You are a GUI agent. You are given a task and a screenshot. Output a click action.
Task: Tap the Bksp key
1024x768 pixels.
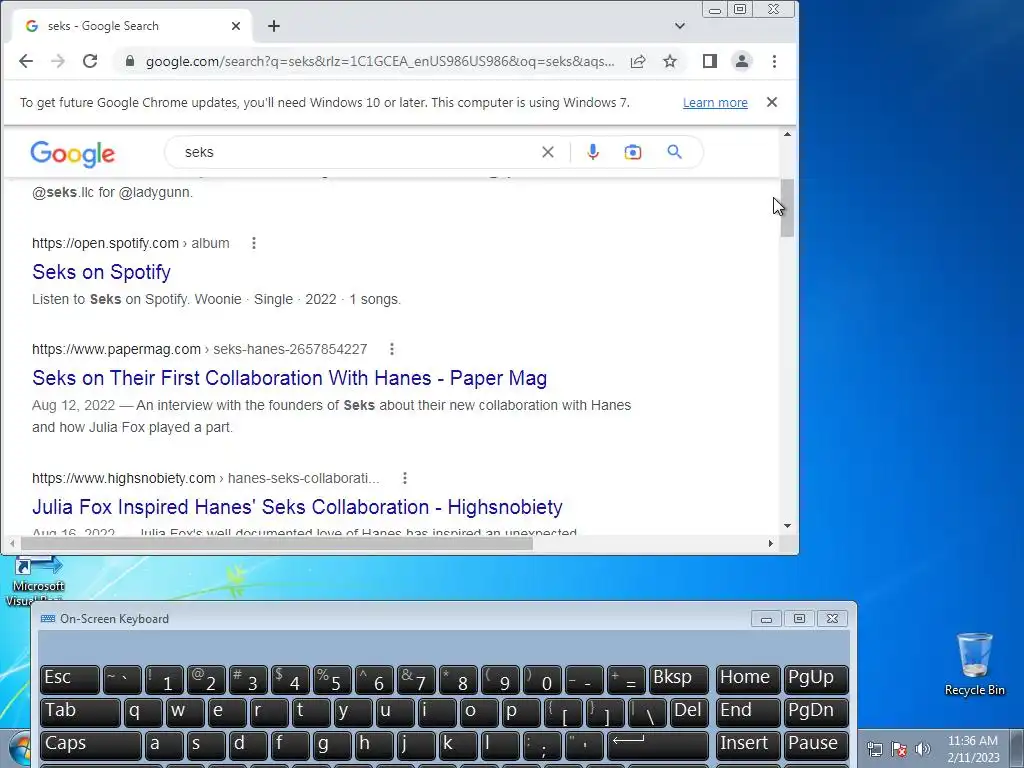tap(679, 679)
